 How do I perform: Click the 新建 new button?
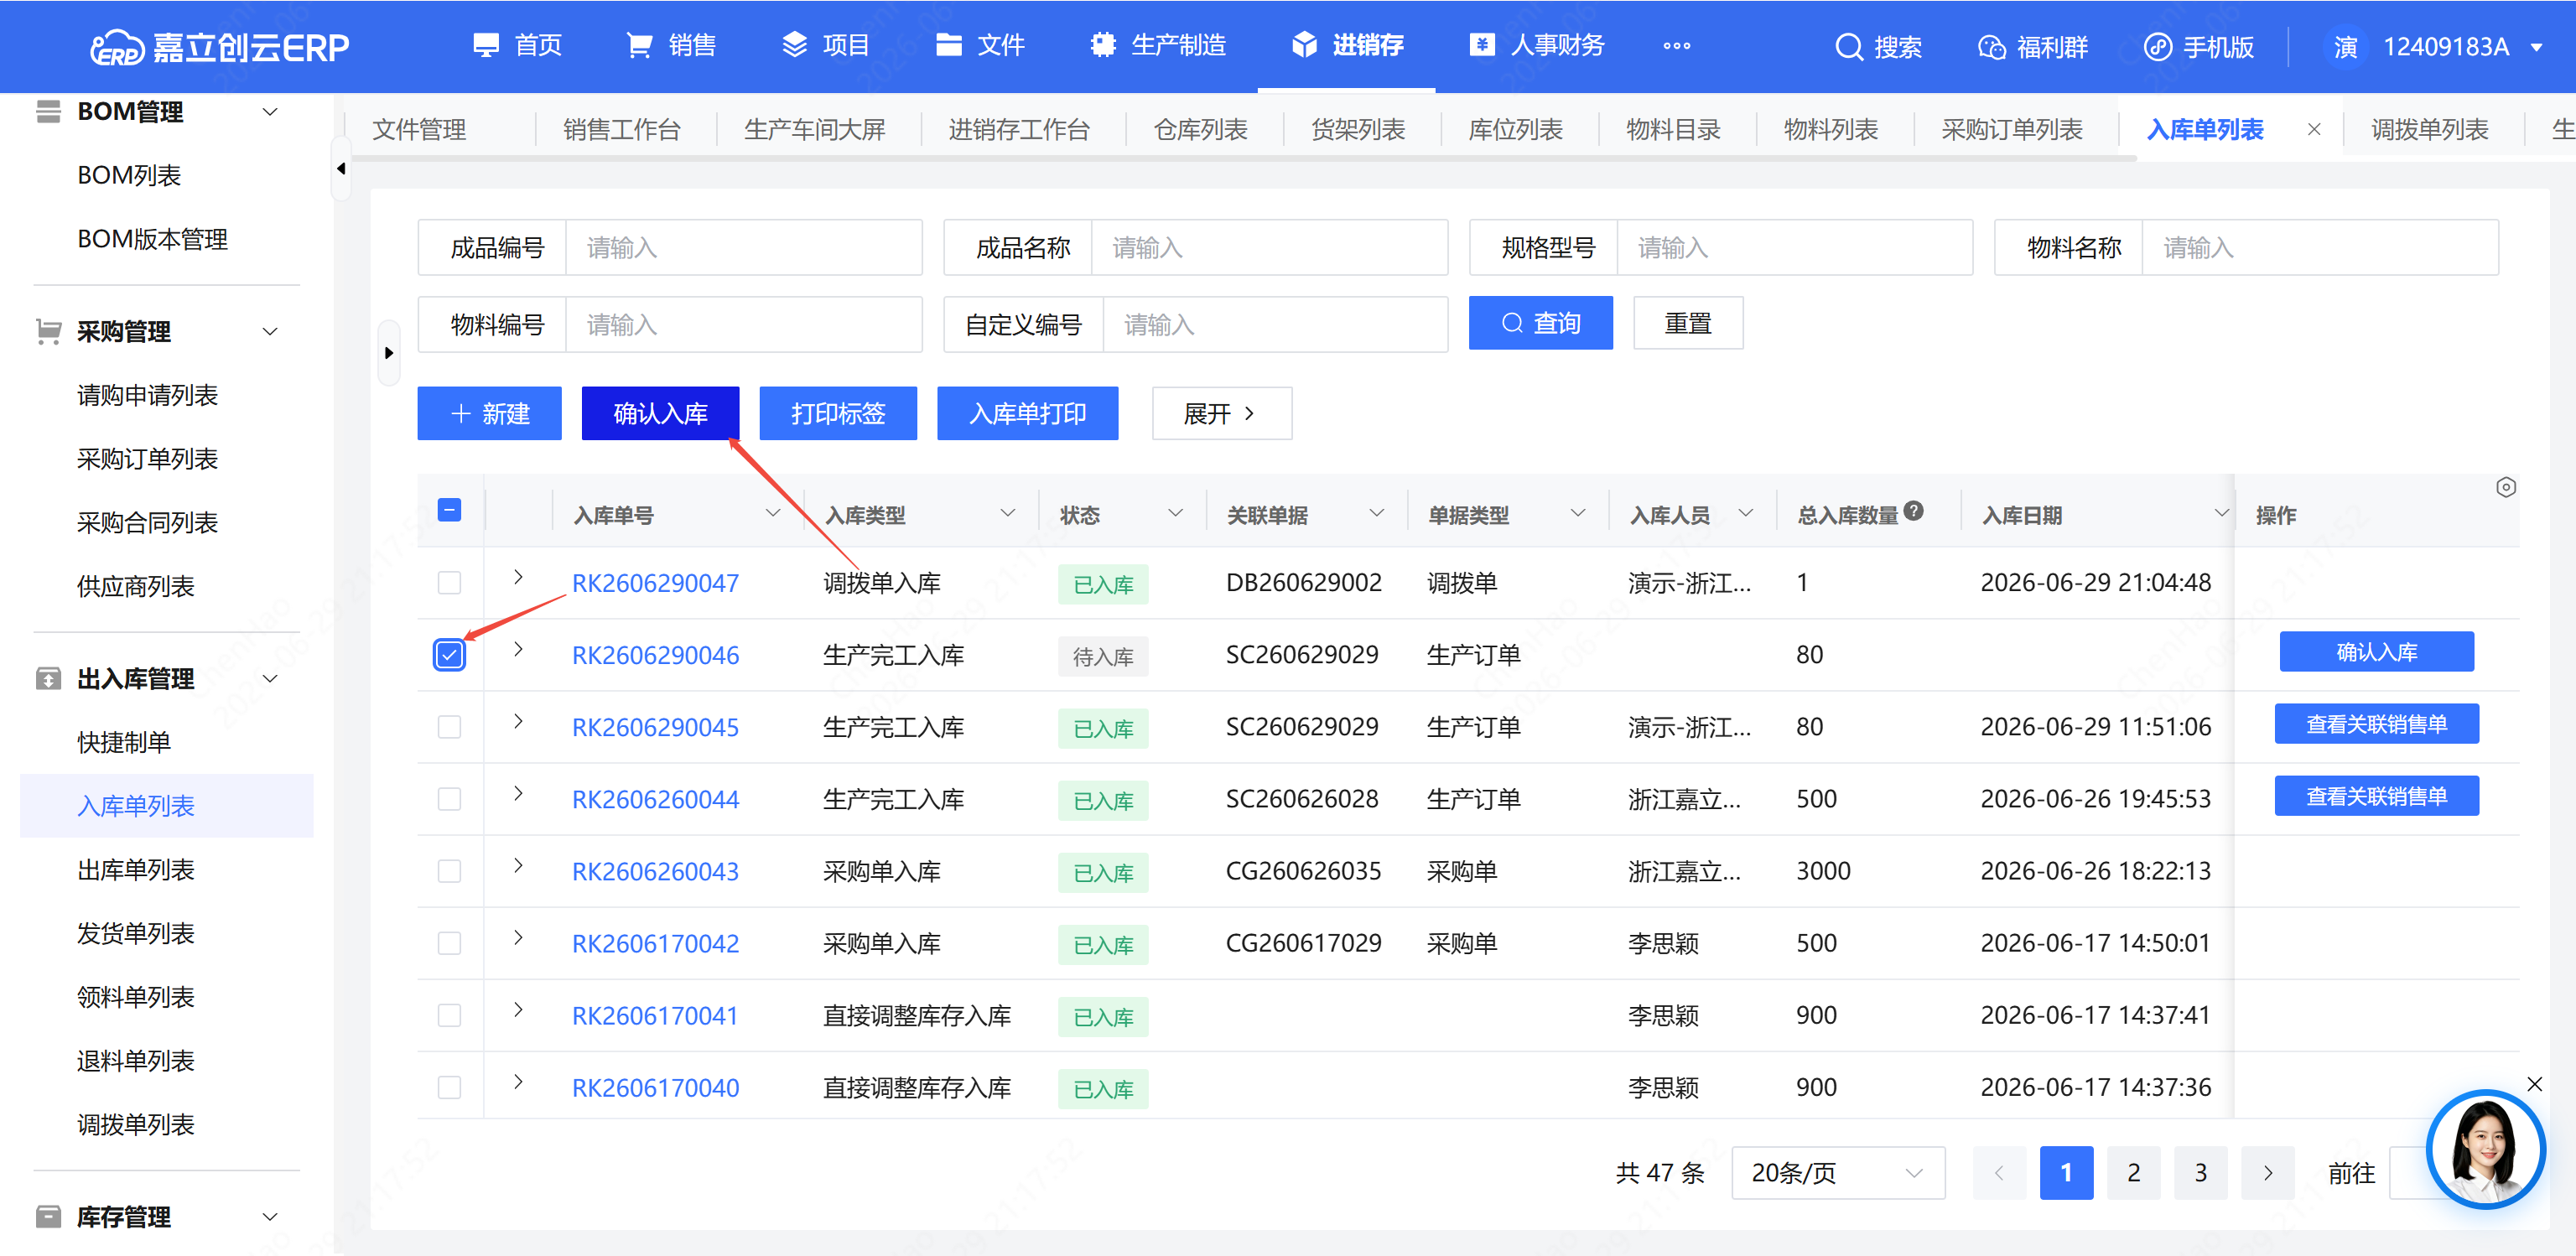489,414
